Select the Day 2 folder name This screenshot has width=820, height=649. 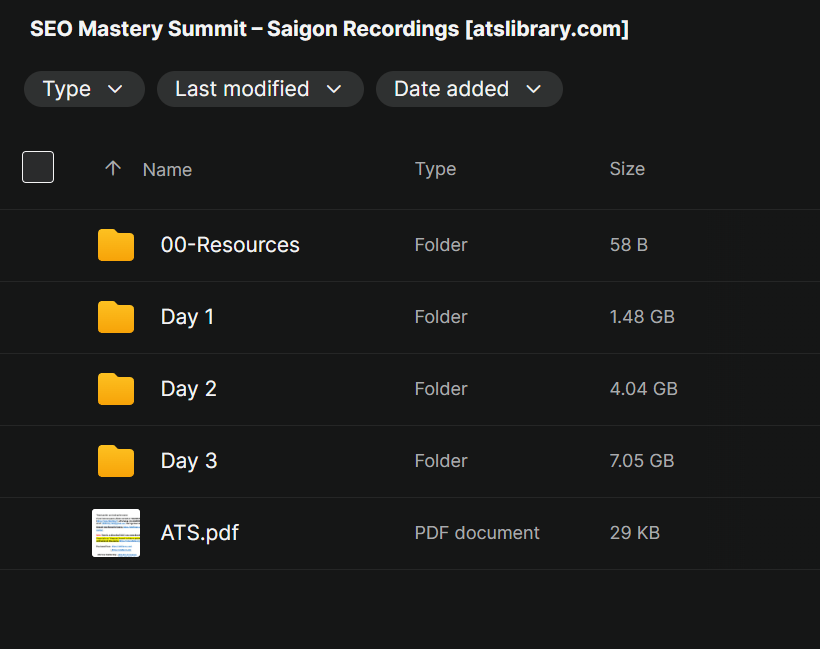188,389
